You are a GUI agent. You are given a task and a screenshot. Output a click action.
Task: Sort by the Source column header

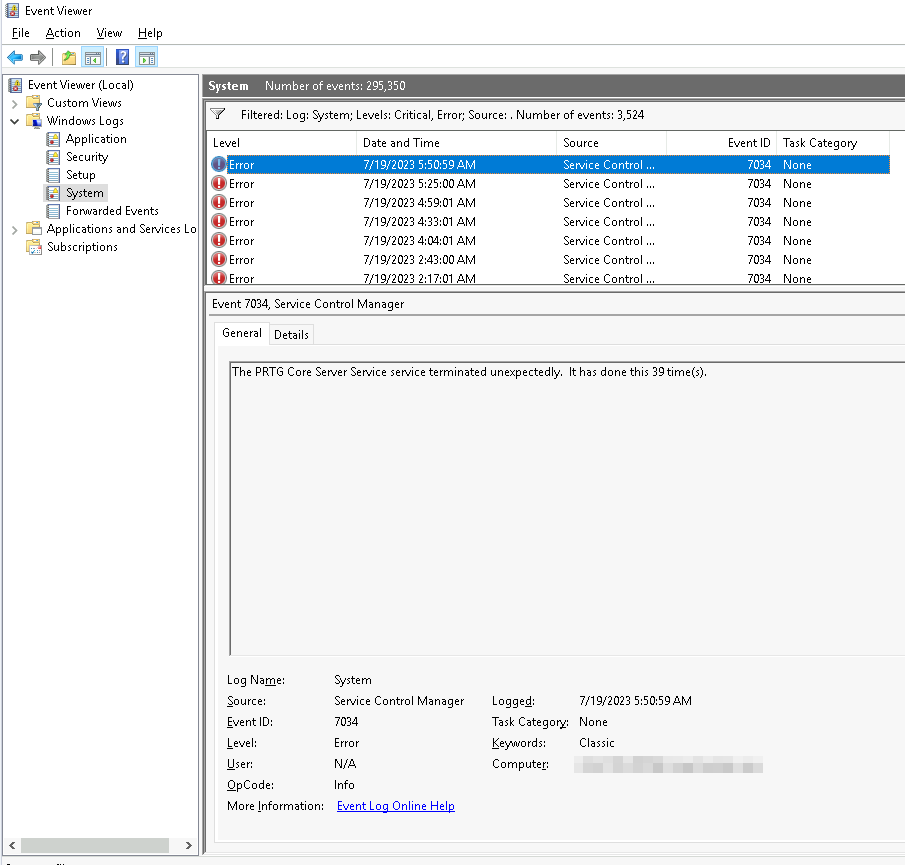611,143
